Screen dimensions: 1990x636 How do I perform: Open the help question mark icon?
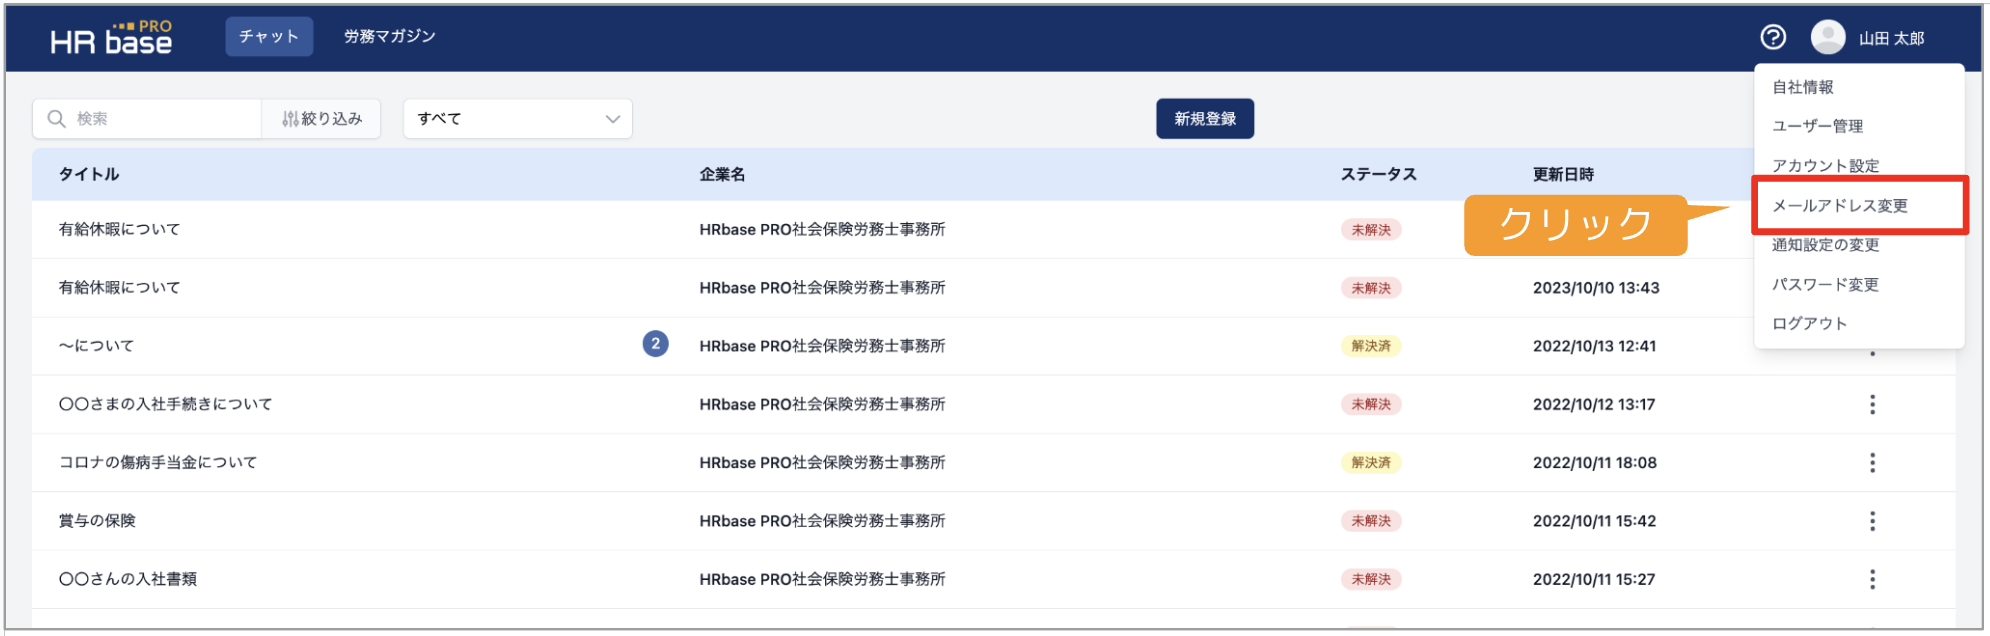[1772, 37]
